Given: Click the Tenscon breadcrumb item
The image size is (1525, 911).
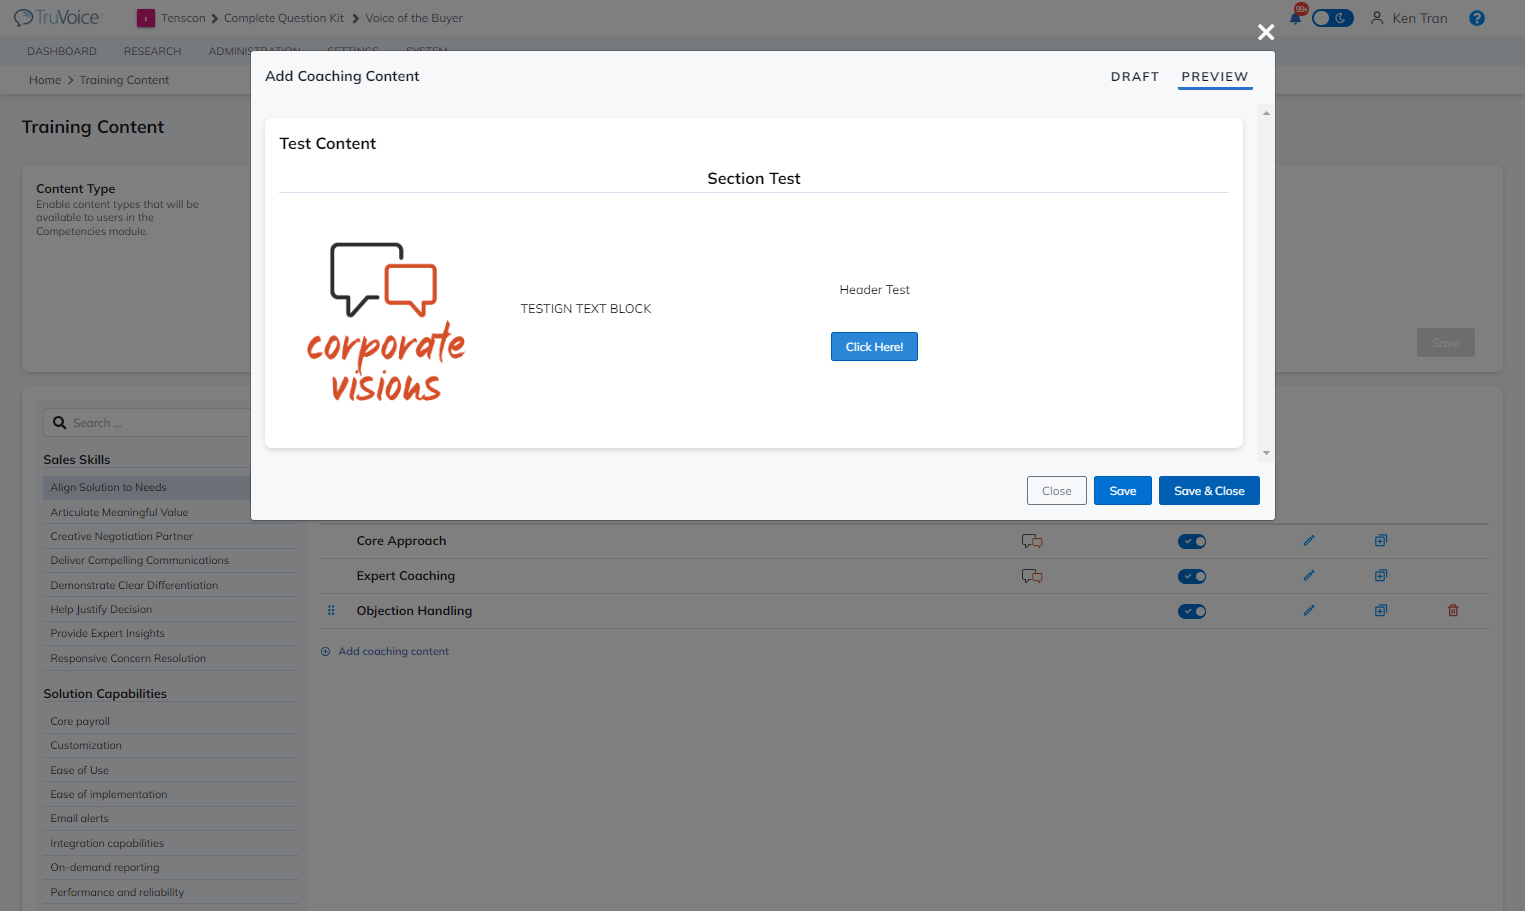Looking at the screenshot, I should [x=183, y=18].
